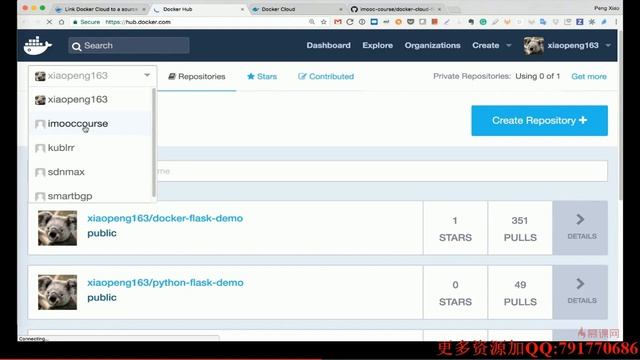Click the dropdown list scrollbar
640x360 pixels.
coord(154,142)
